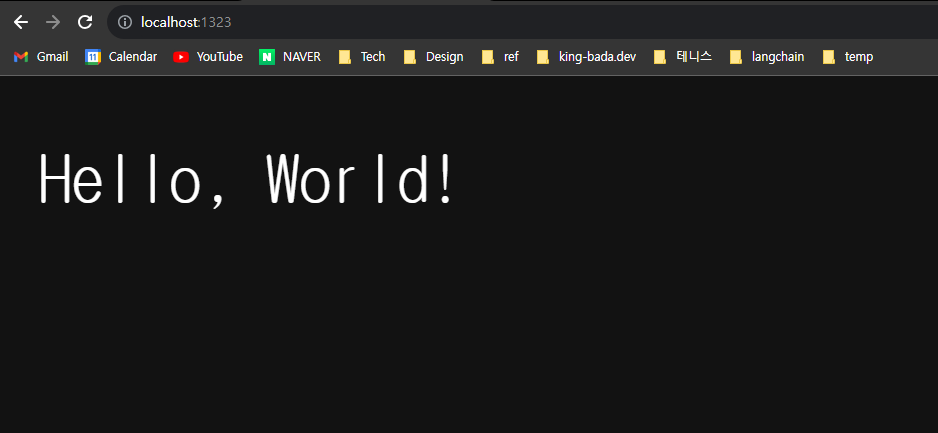Viewport: 938px width, 433px height.
Task: Click the Hello, World! page text
Action: point(246,179)
